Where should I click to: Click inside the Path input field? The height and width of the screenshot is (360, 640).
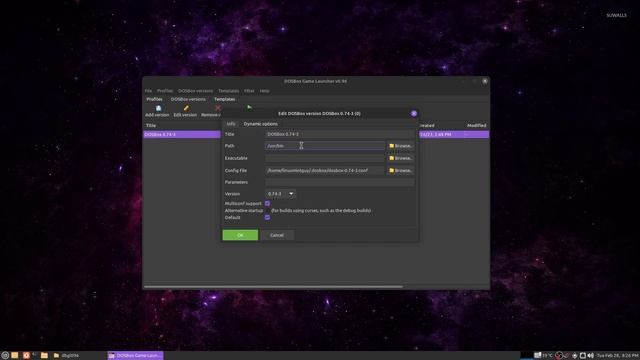[325, 146]
